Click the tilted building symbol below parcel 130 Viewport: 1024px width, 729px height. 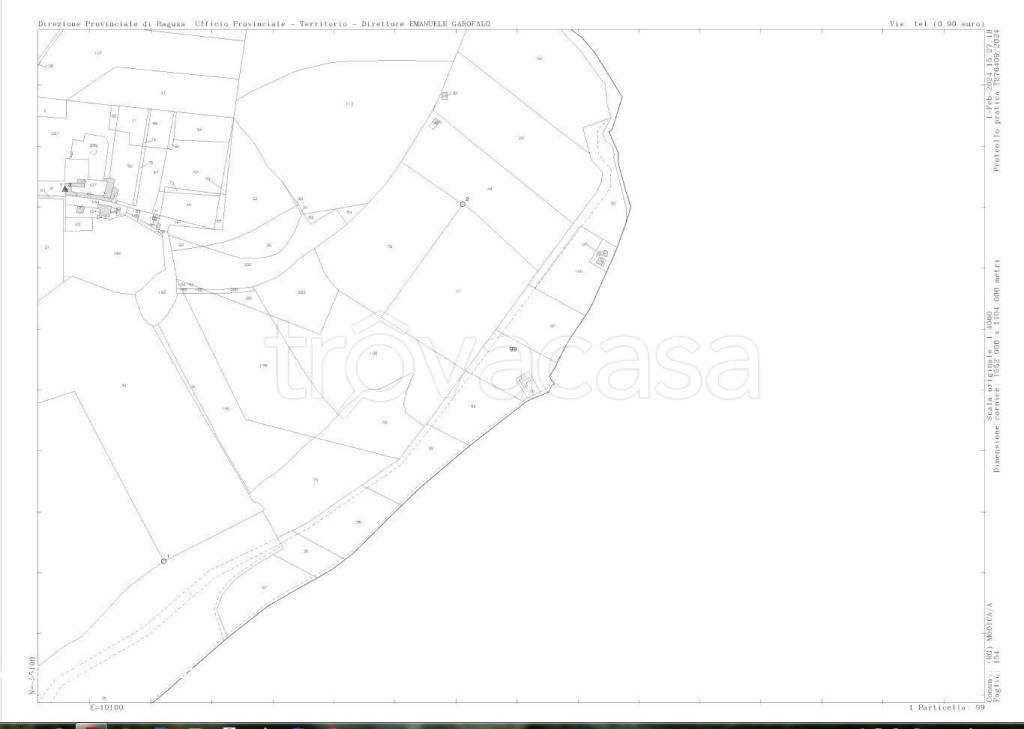pyautogui.click(x=435, y=123)
